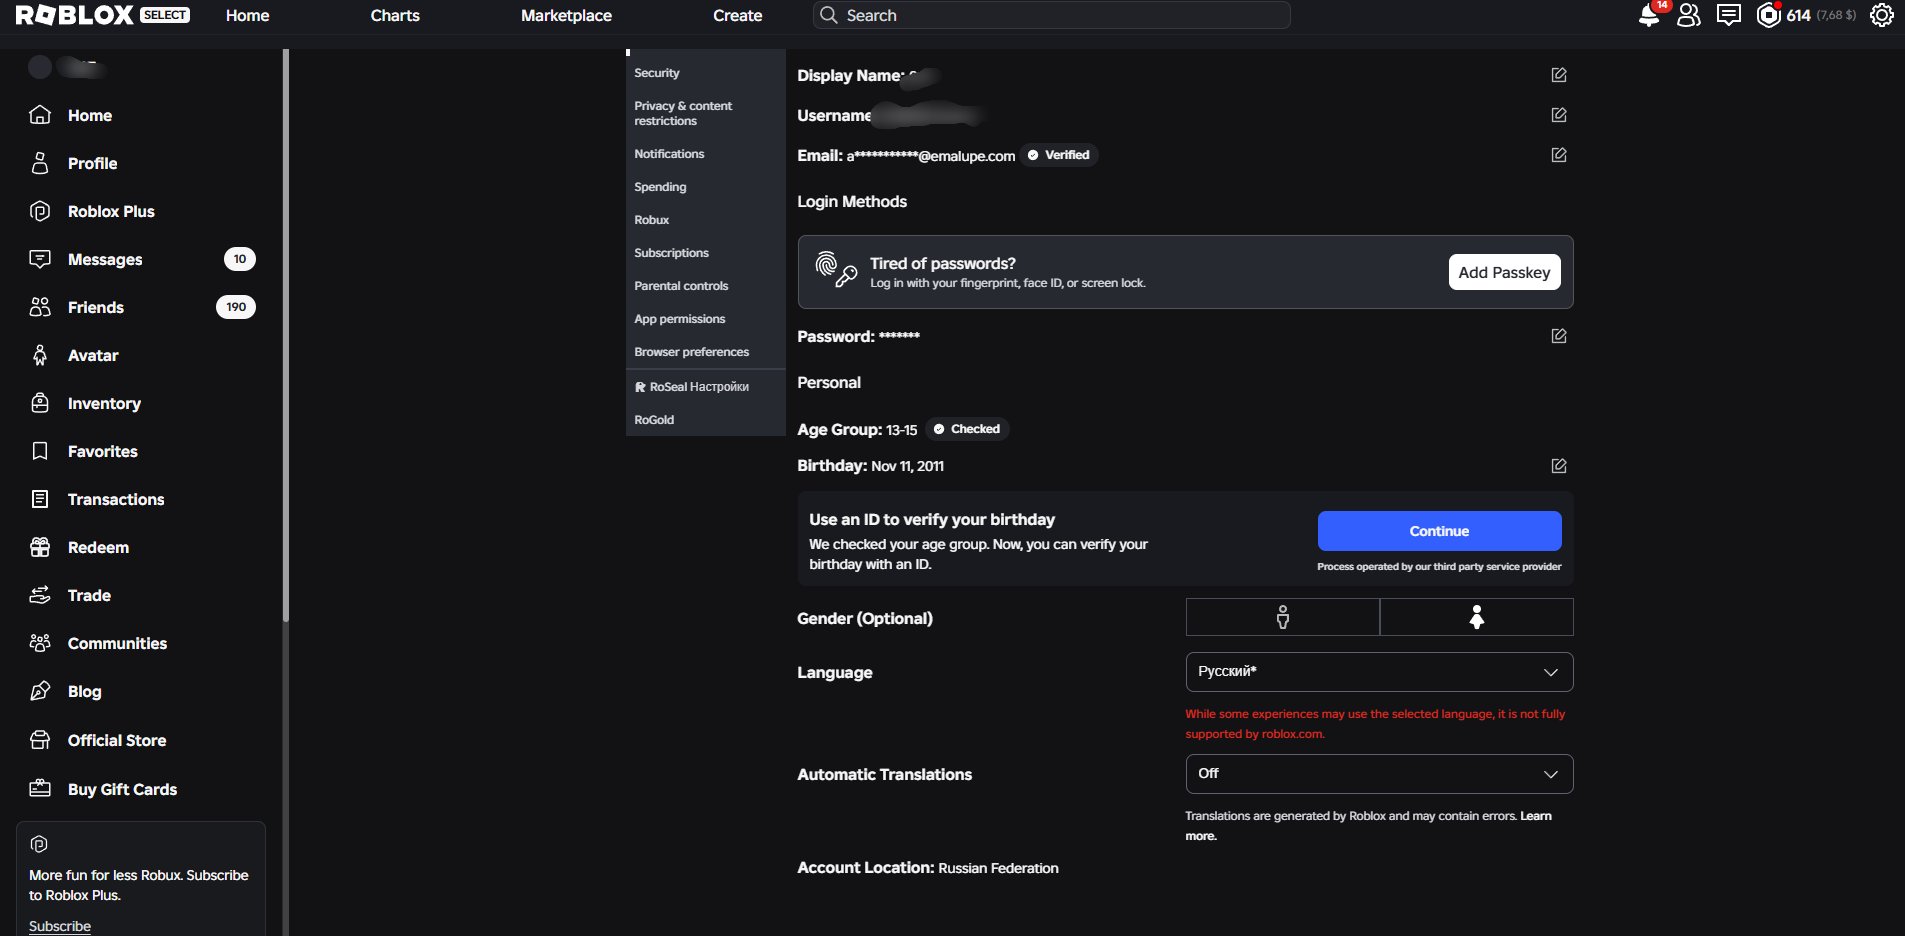Edit the Display Name with pencil icon
This screenshot has width=1905, height=936.
[x=1558, y=75]
